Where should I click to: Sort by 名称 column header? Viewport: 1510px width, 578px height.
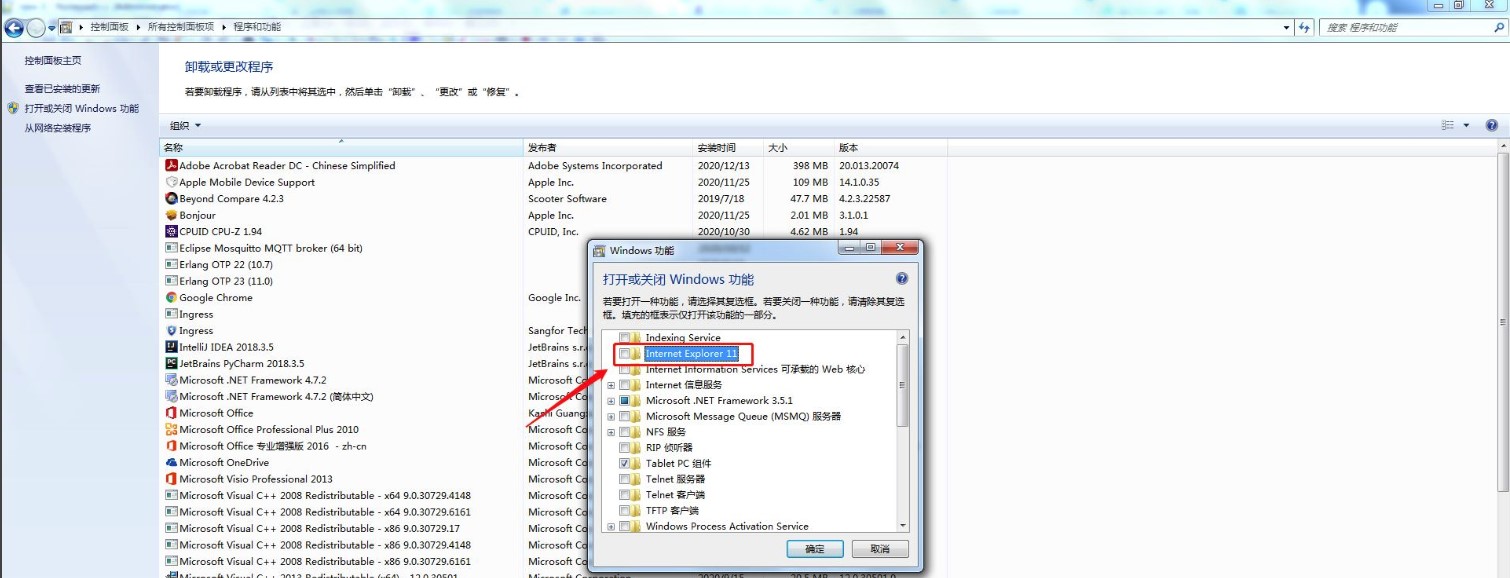coord(341,147)
